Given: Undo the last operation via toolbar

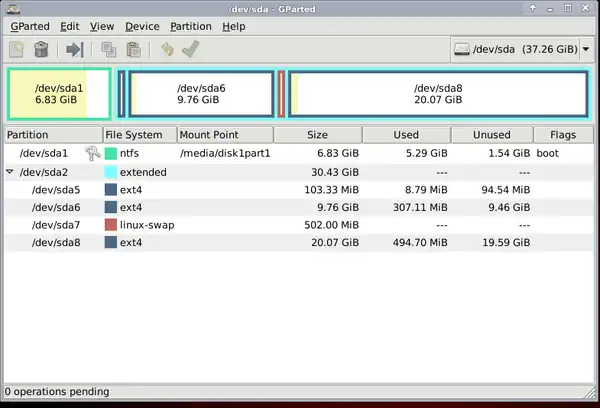Looking at the screenshot, I should 167,49.
